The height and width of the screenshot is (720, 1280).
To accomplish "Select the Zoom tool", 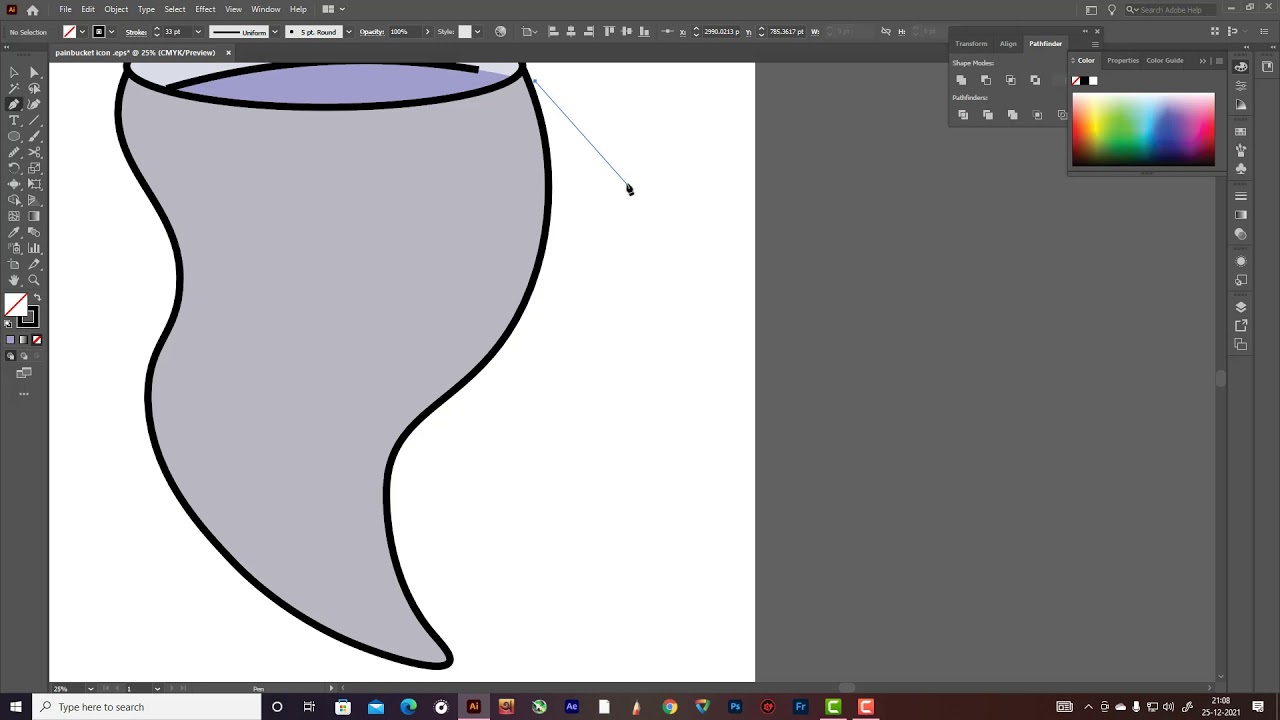I will point(34,280).
